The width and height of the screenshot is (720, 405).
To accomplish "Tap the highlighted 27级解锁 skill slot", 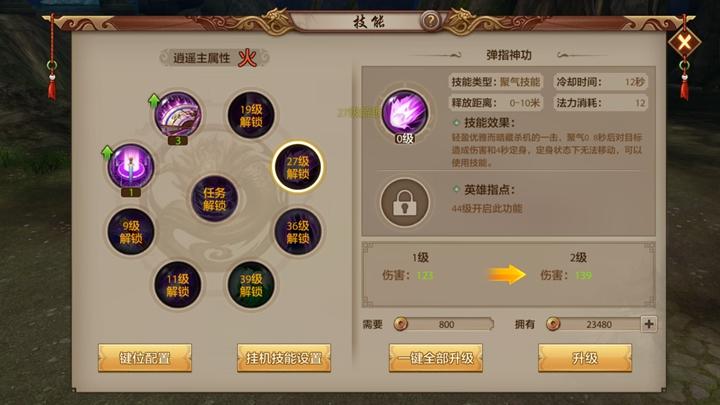I will [298, 167].
